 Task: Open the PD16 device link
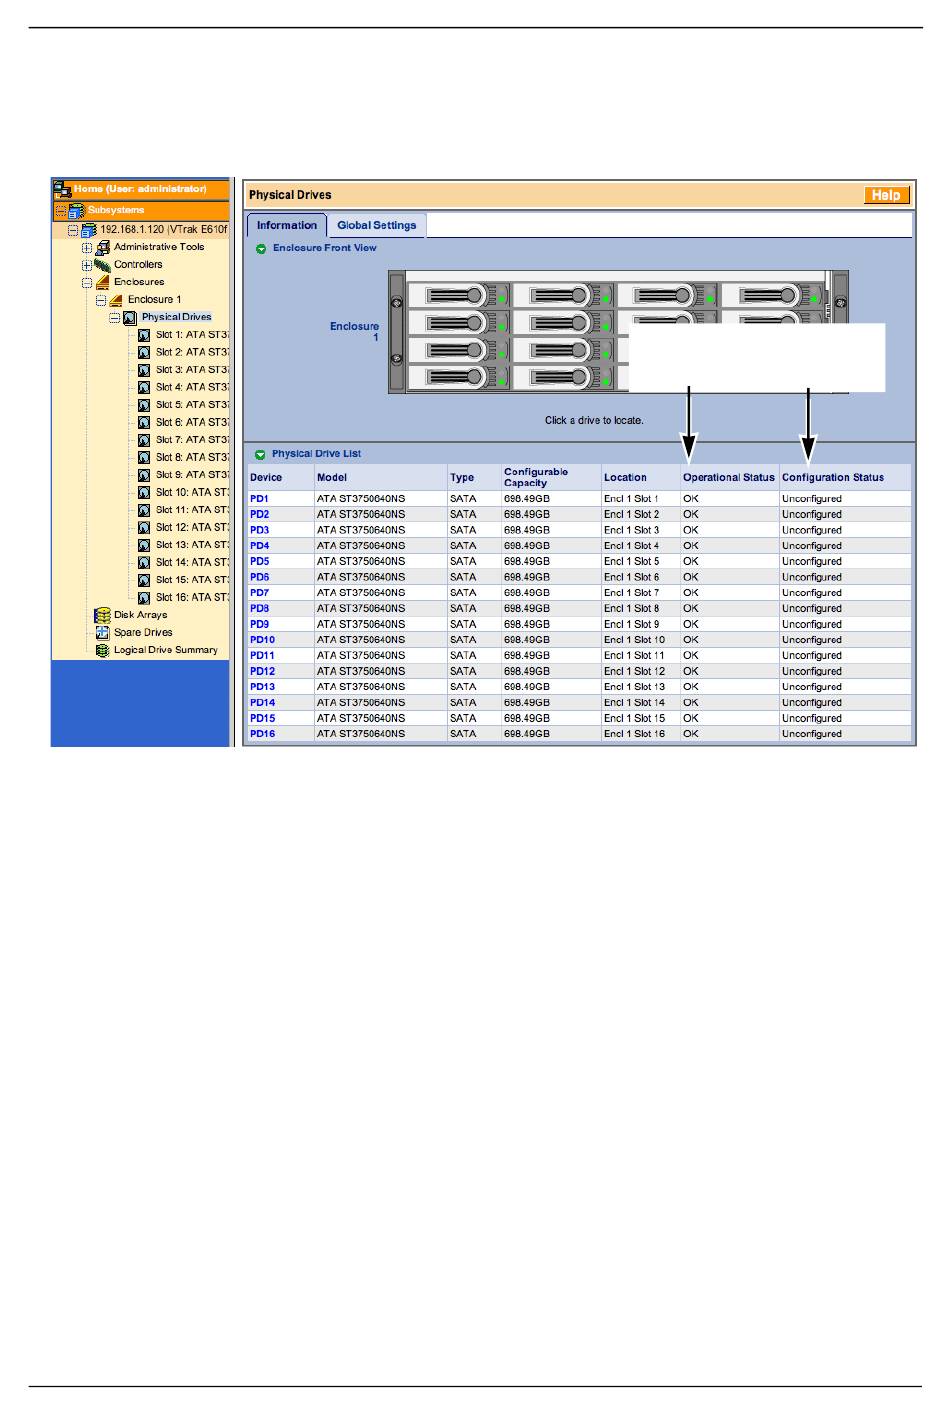(262, 735)
